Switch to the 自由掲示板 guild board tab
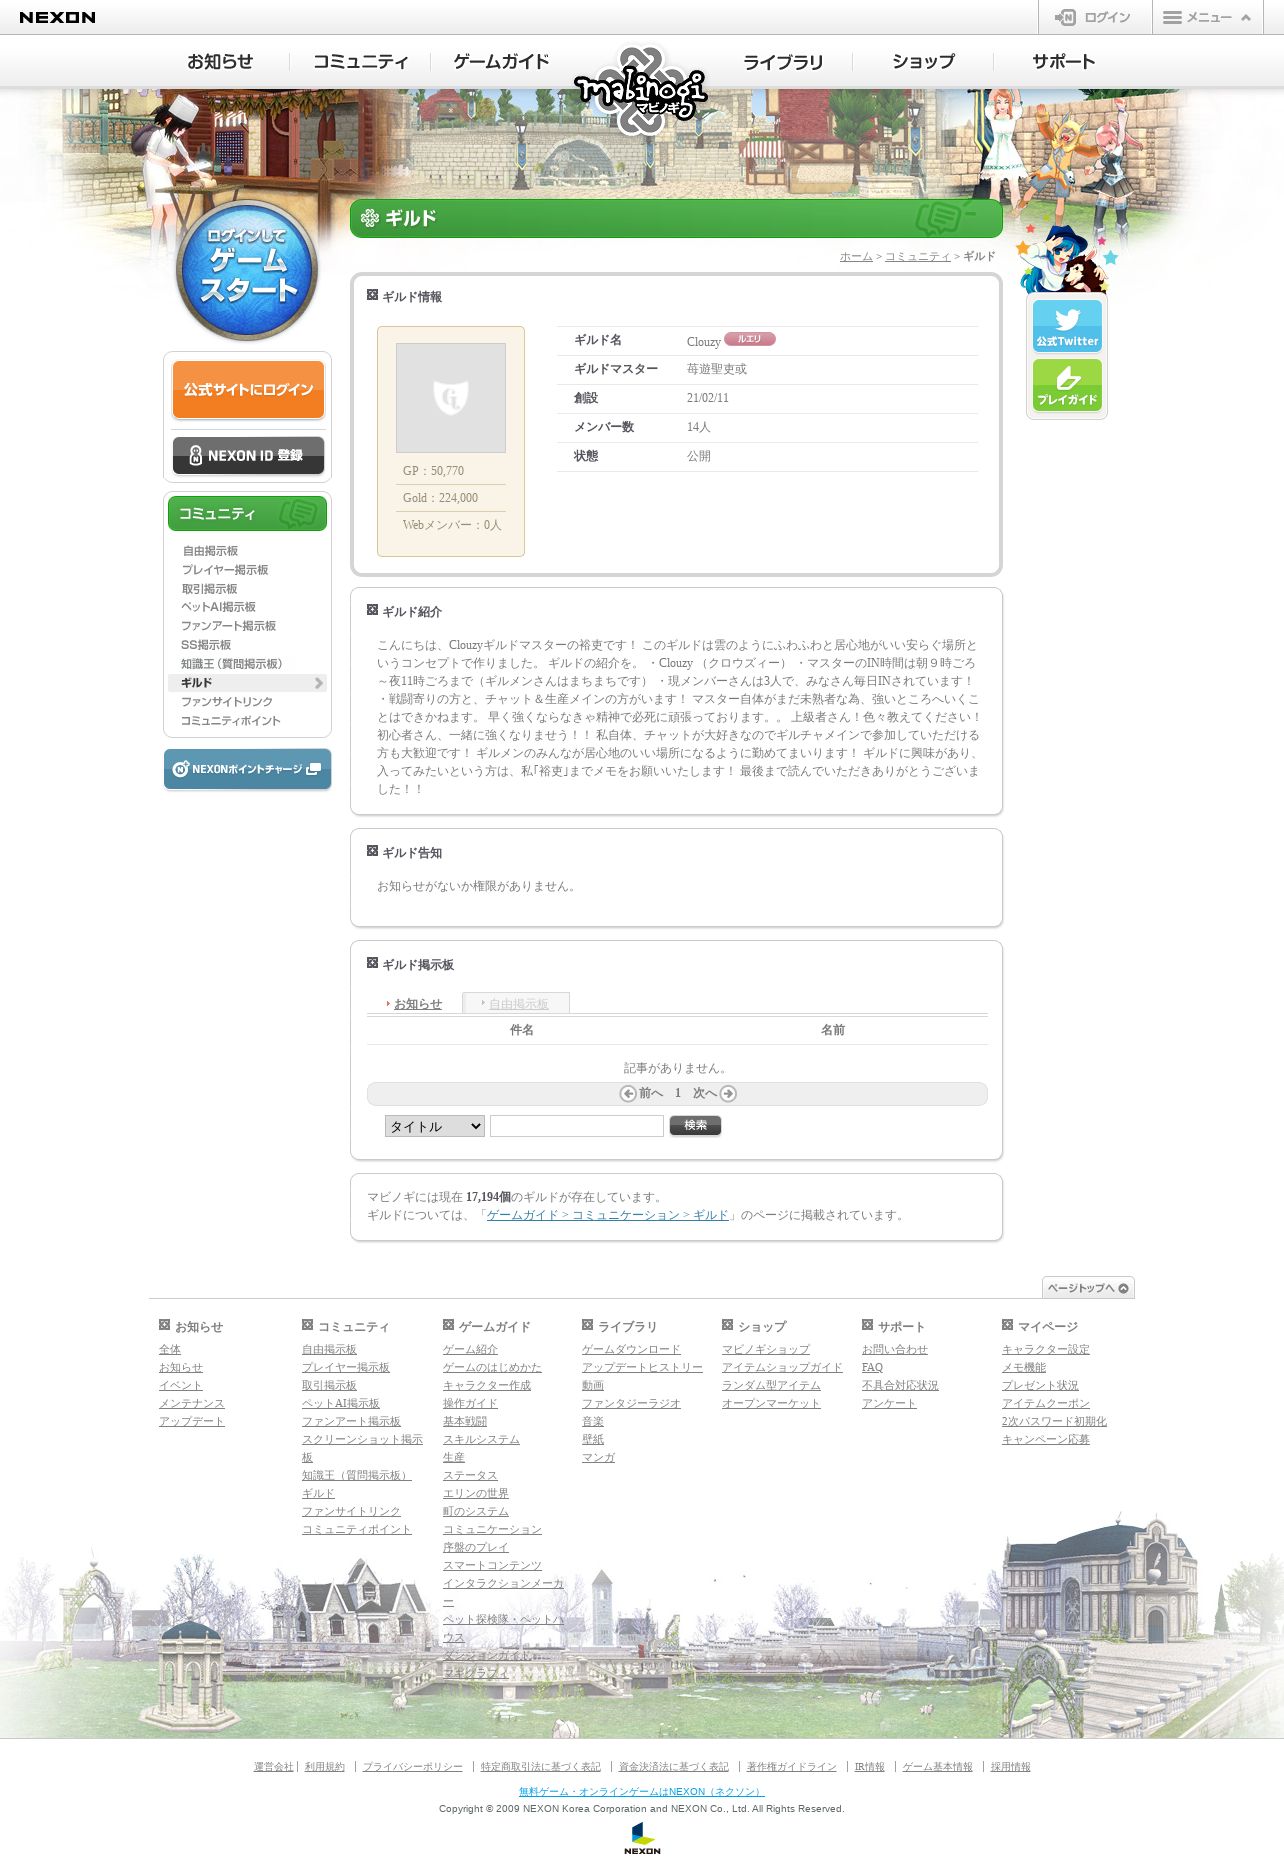Screen dimensions: 1284x1874 click(519, 1004)
